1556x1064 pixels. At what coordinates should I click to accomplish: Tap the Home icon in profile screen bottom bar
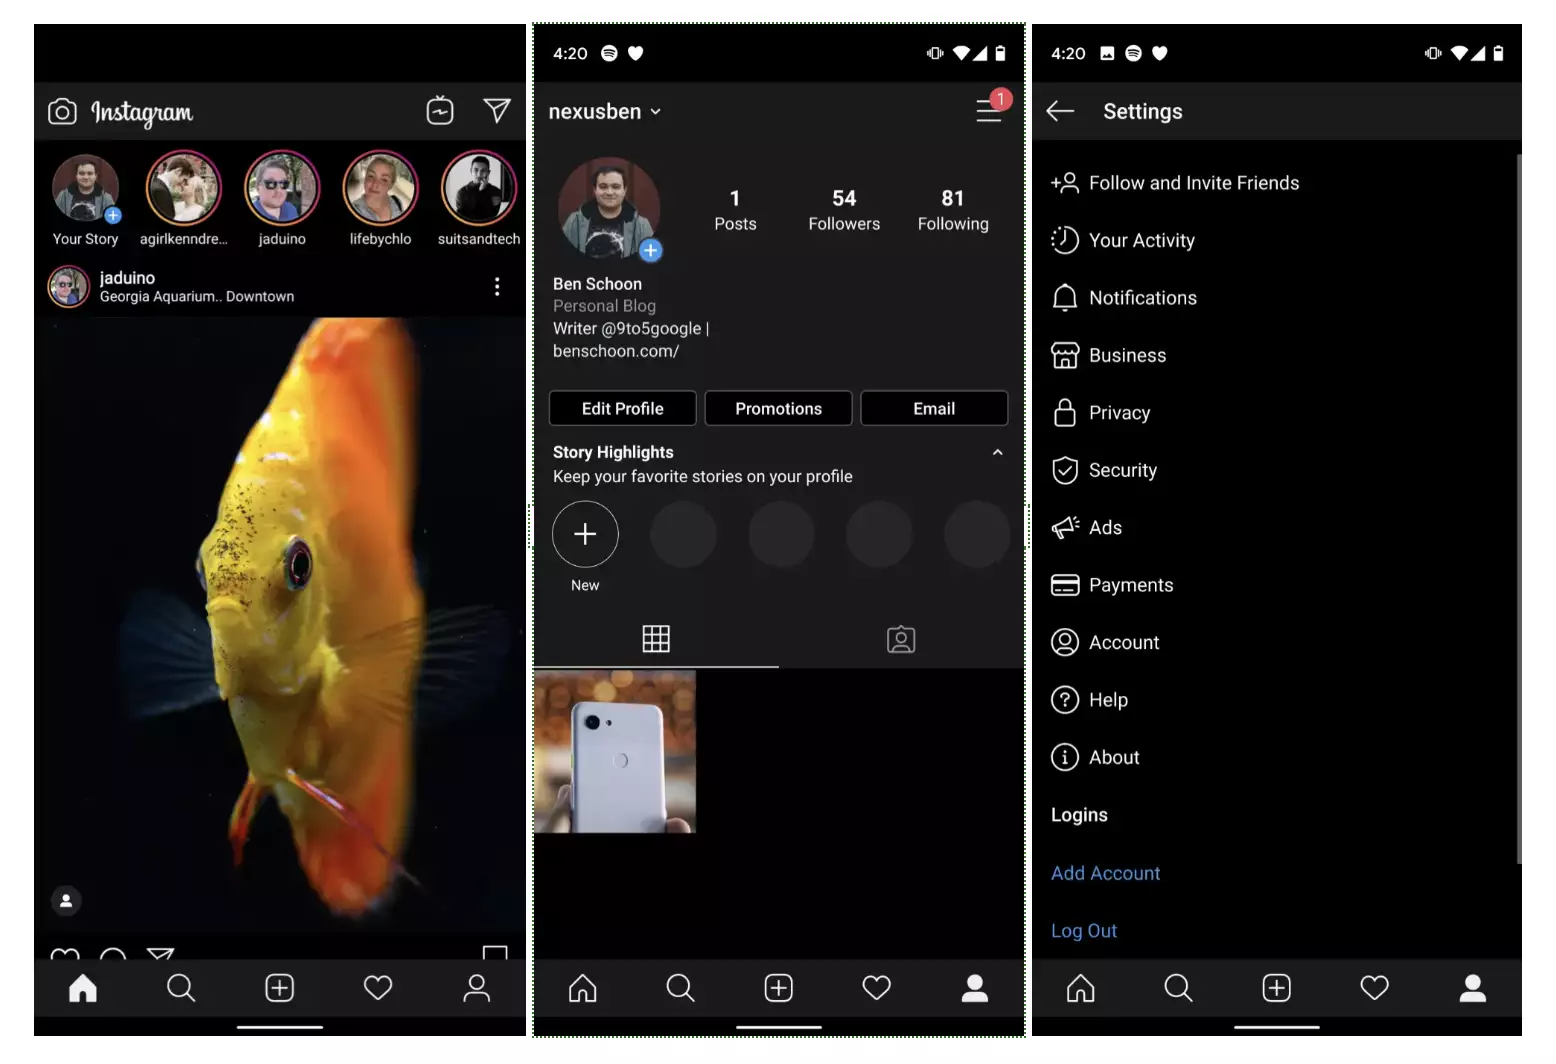(582, 988)
